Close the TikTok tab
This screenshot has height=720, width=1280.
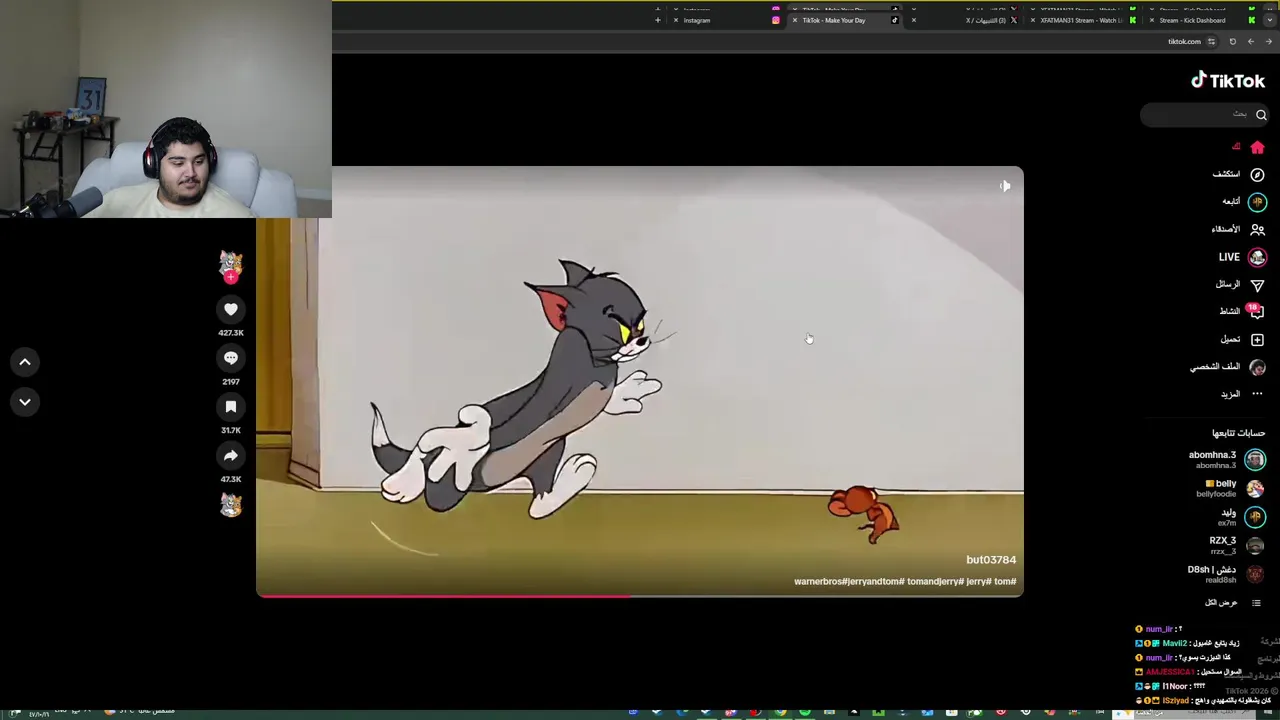[795, 20]
